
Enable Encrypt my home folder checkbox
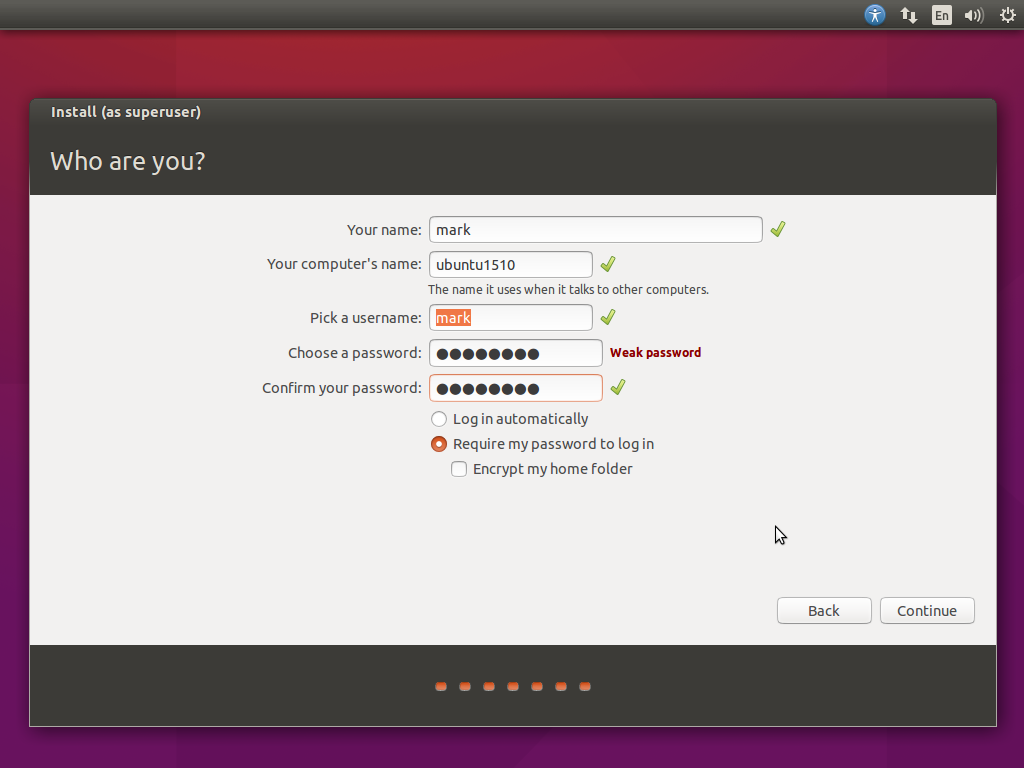point(459,469)
